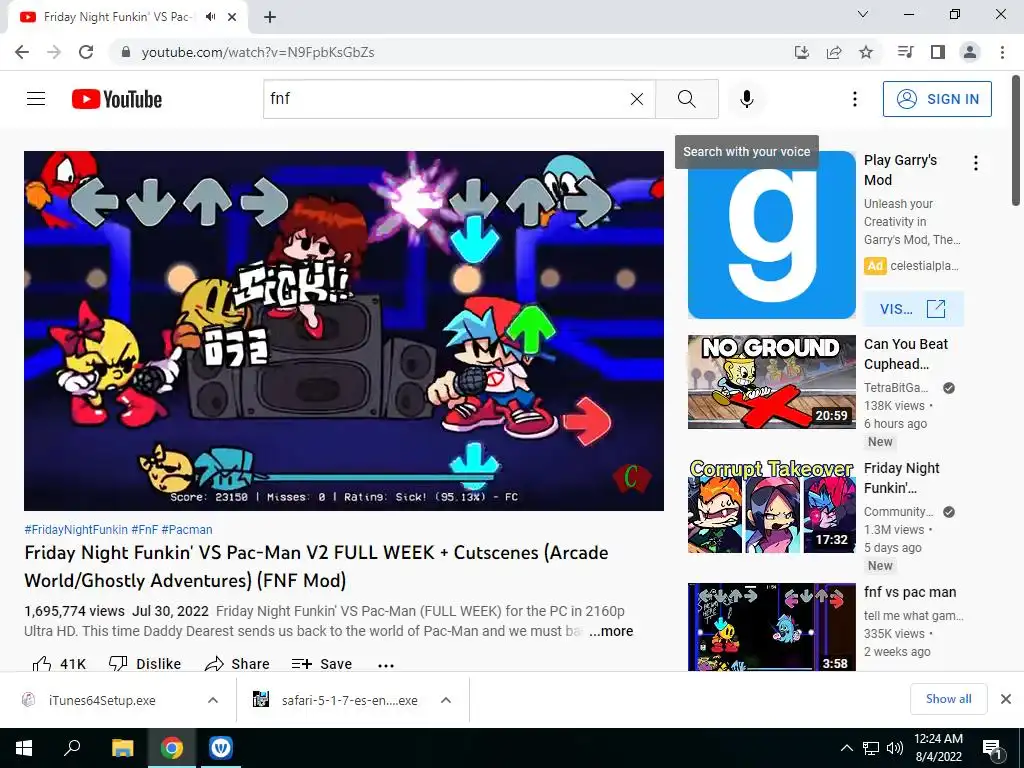
Task: Expand safari download options chevron
Action: click(446, 700)
